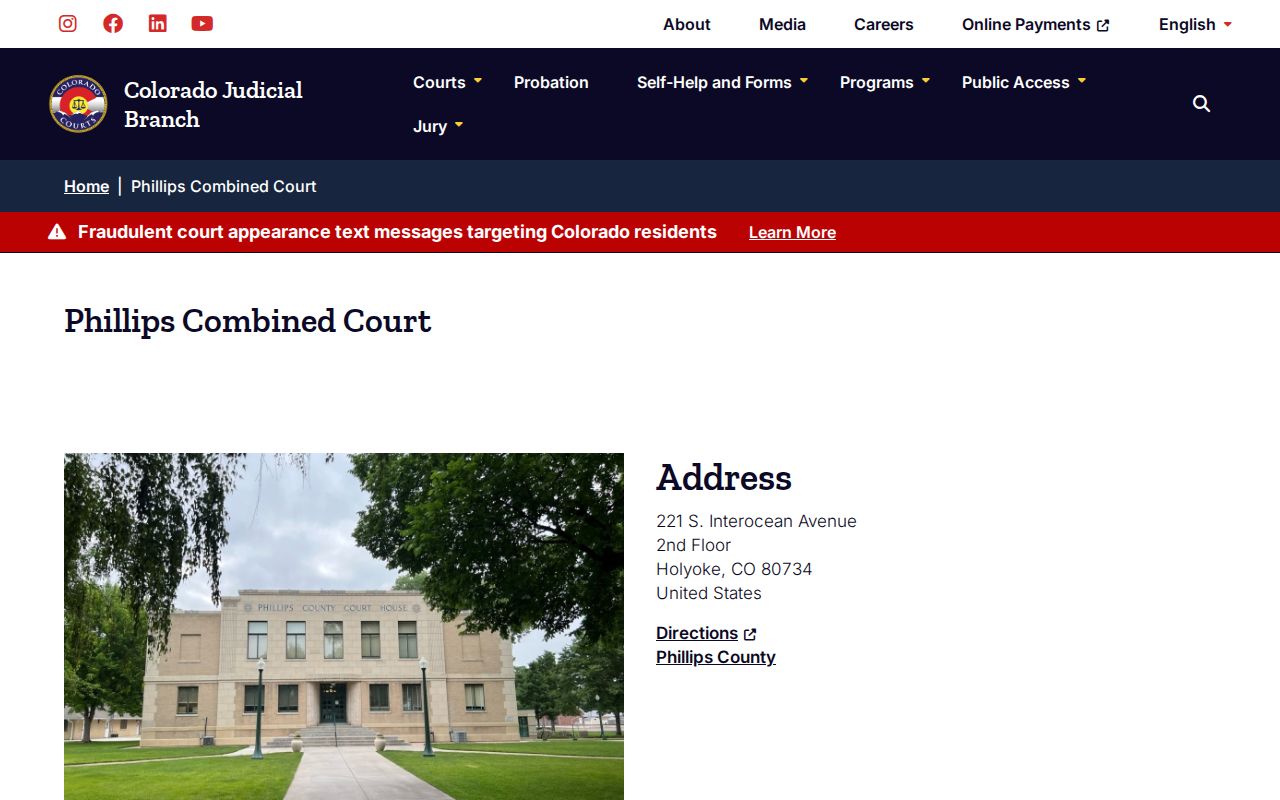Open the Careers page

pyautogui.click(x=884, y=24)
